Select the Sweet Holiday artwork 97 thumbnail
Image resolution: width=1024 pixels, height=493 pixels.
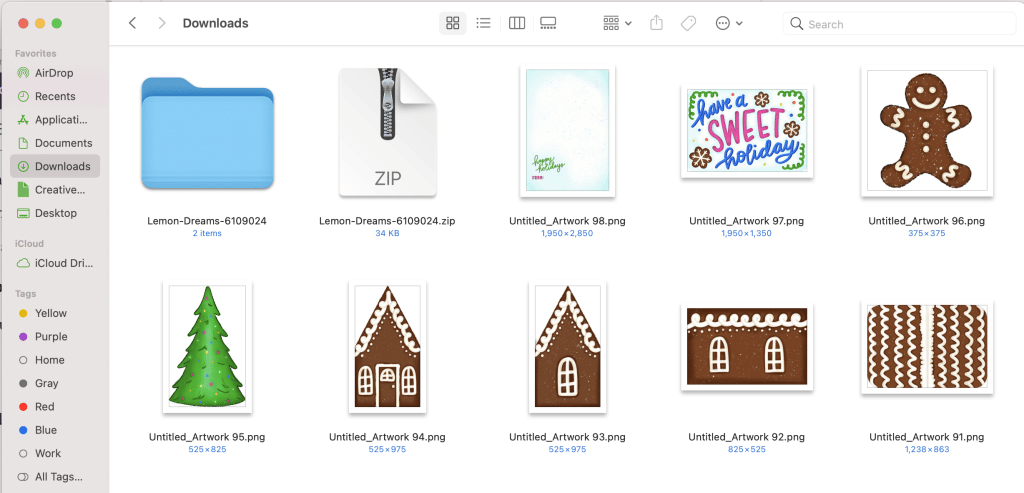pyautogui.click(x=746, y=131)
